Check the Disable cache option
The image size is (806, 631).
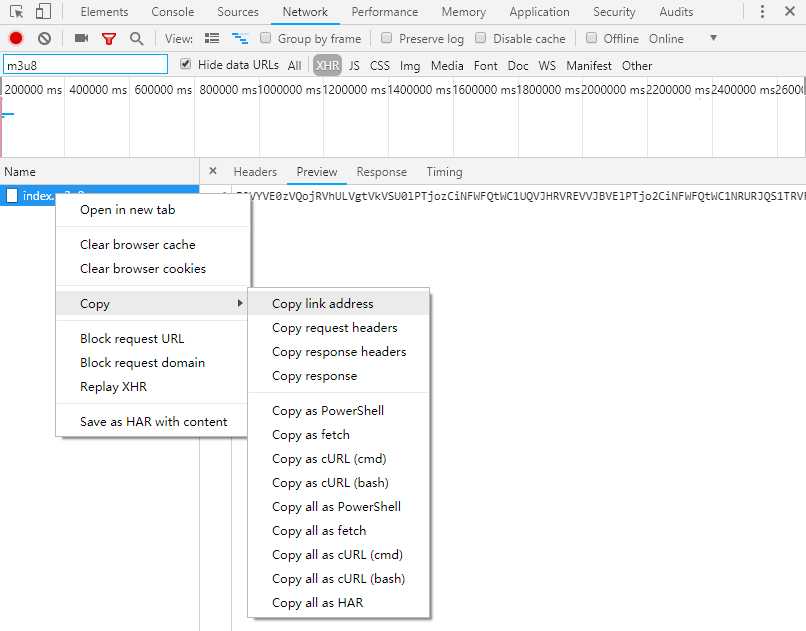pos(480,38)
